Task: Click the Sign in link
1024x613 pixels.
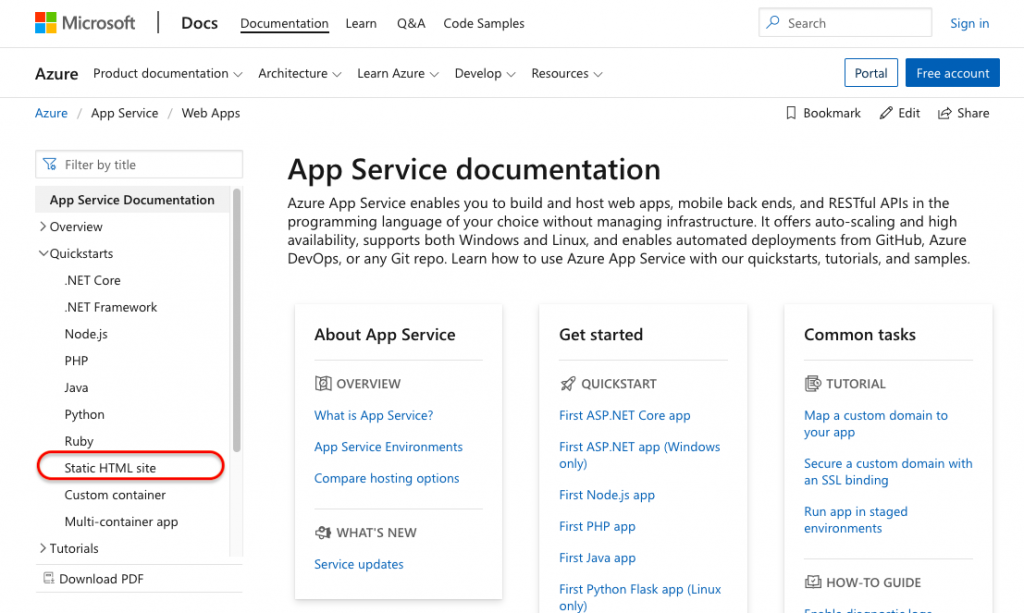Action: click(x=969, y=24)
